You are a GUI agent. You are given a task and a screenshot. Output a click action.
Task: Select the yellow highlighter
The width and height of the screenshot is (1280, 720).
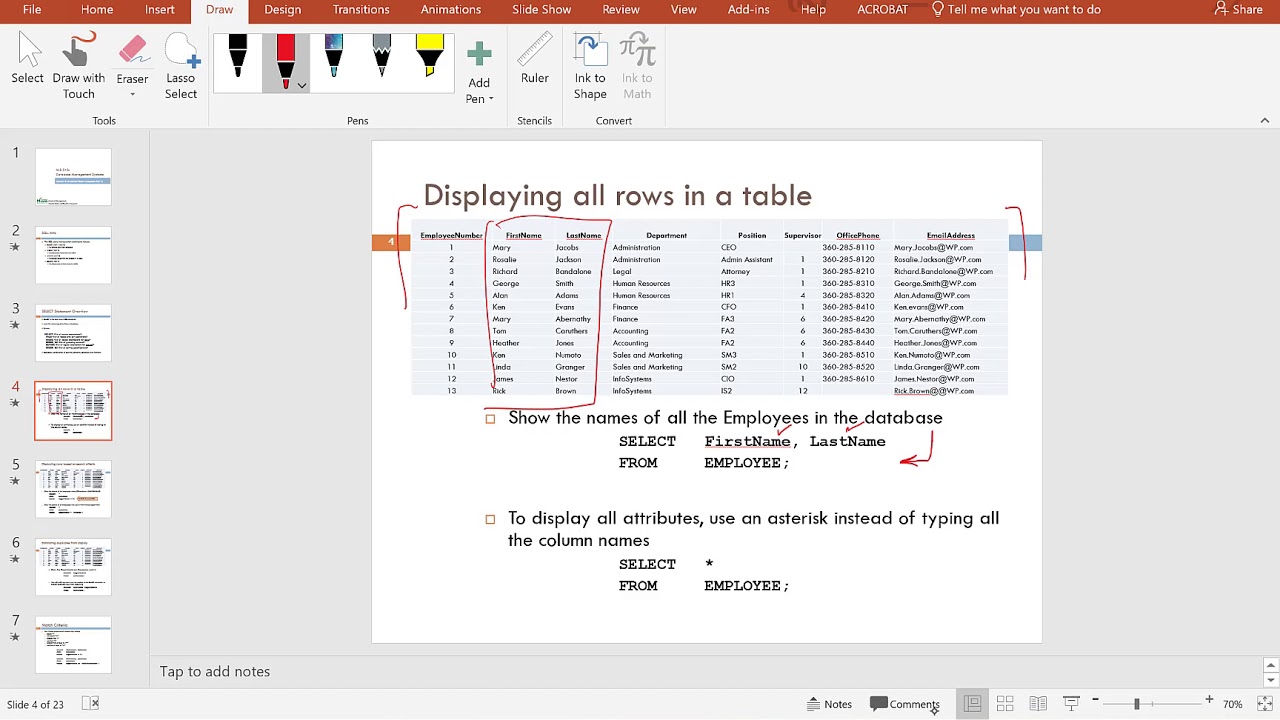[430, 57]
